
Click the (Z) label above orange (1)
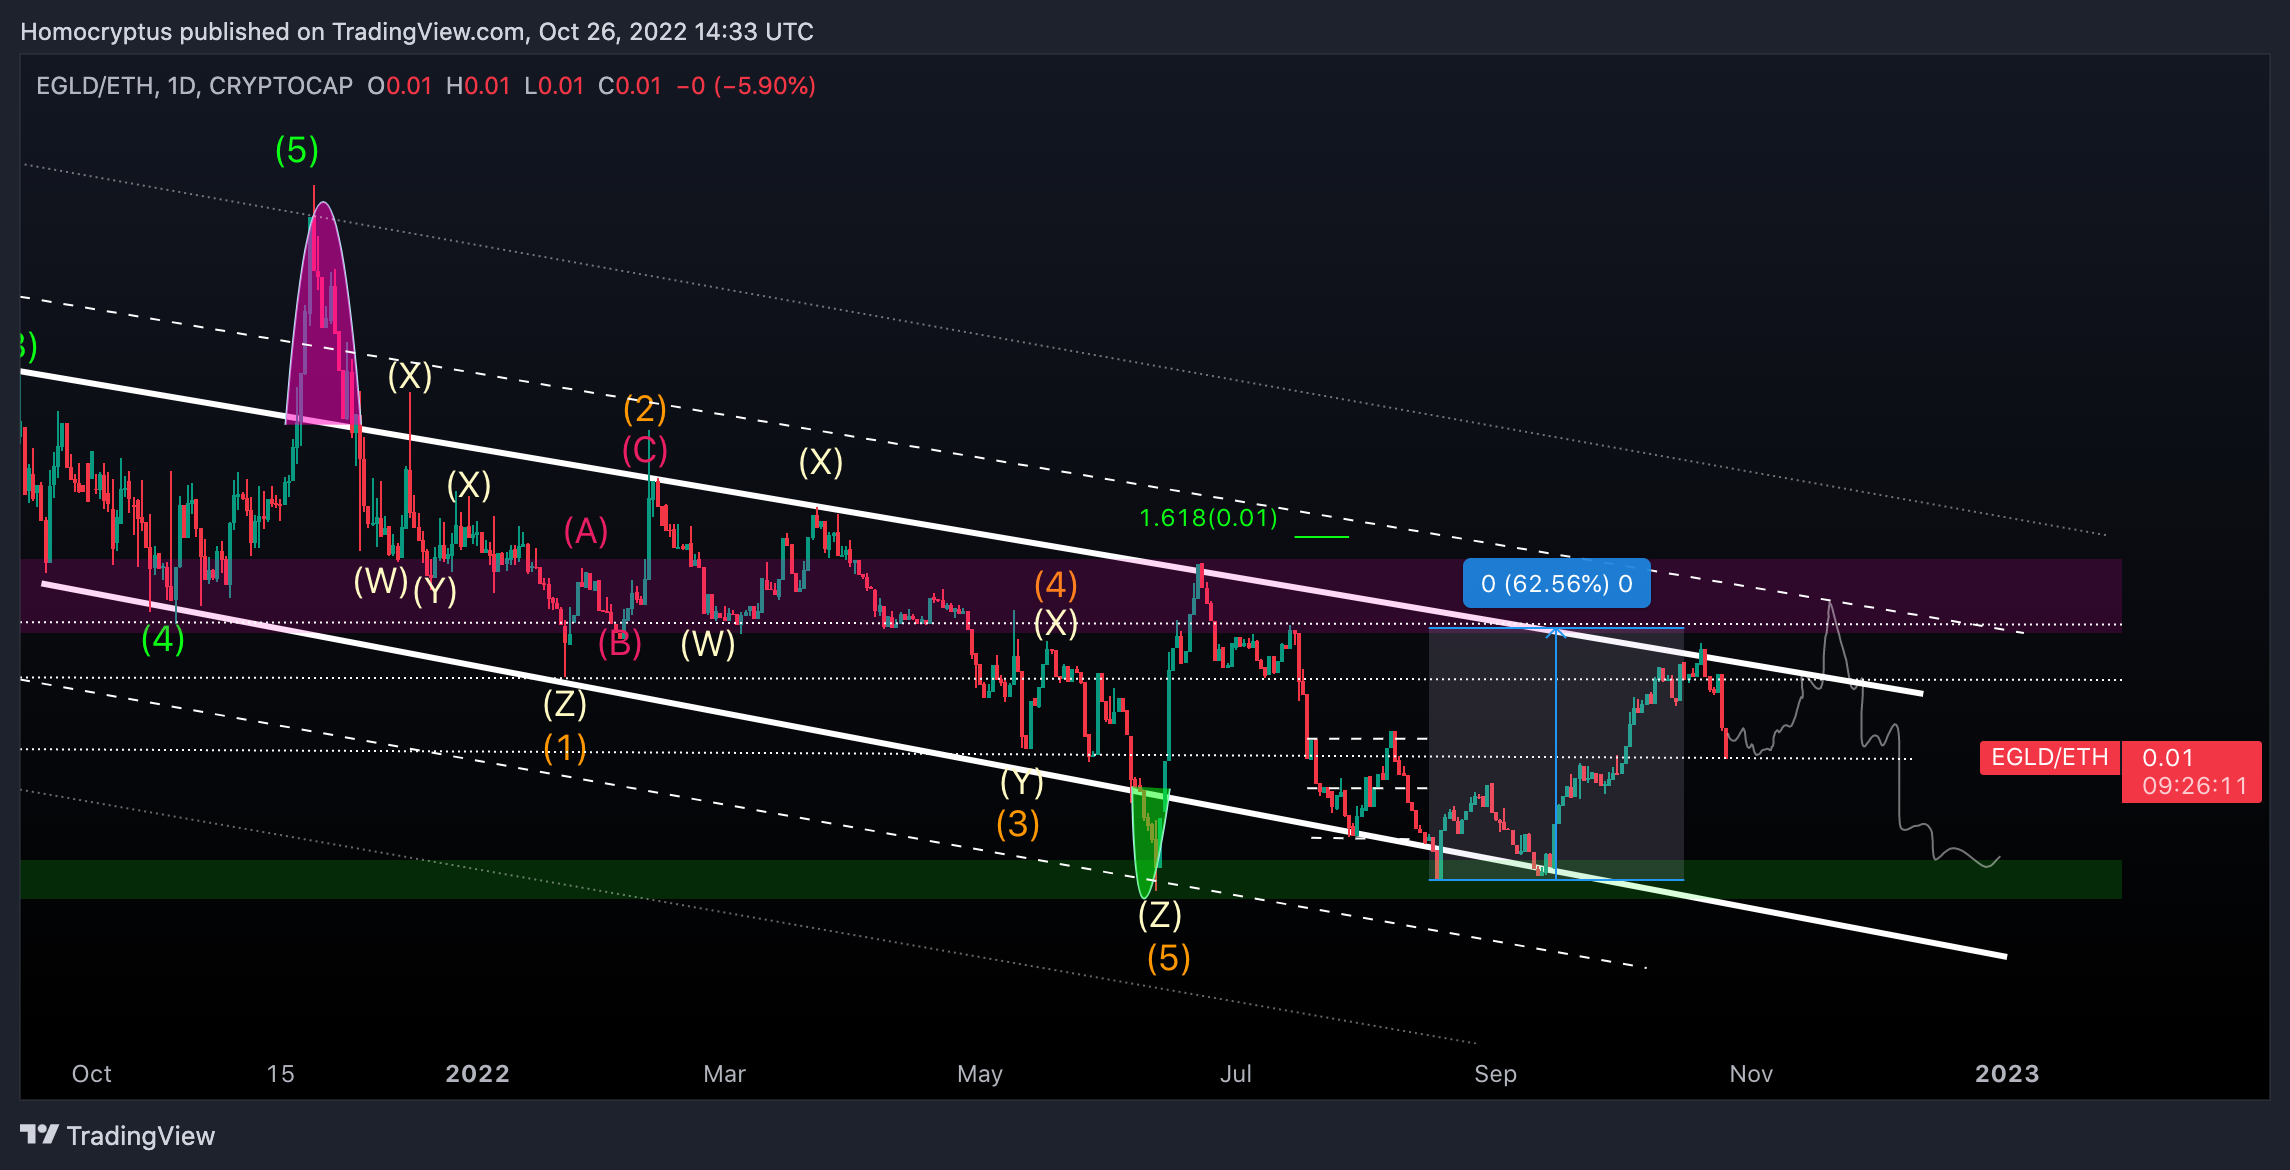point(565,704)
